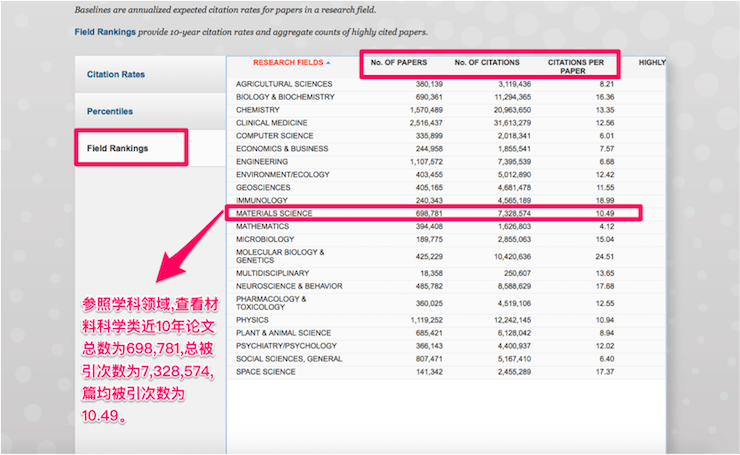
Task: Open the Citation Rates tab
Action: click(116, 74)
